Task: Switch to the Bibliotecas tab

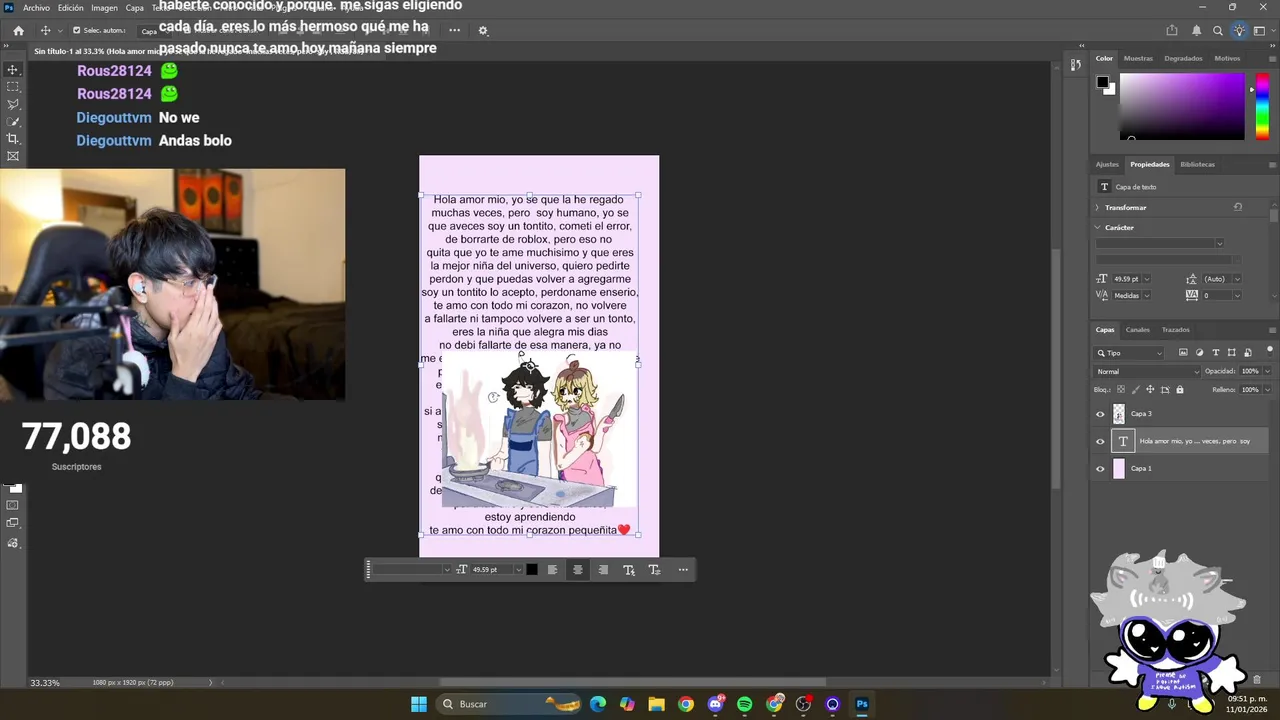Action: pyautogui.click(x=1198, y=164)
